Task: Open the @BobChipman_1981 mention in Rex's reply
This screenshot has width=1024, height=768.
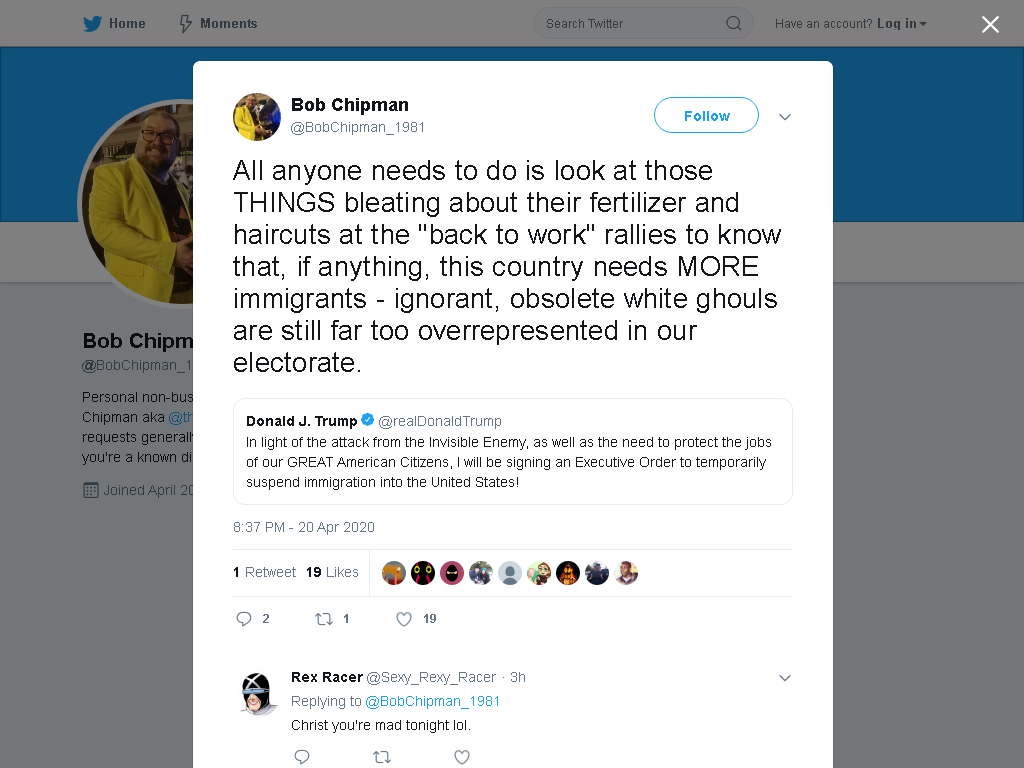Action: (x=432, y=701)
